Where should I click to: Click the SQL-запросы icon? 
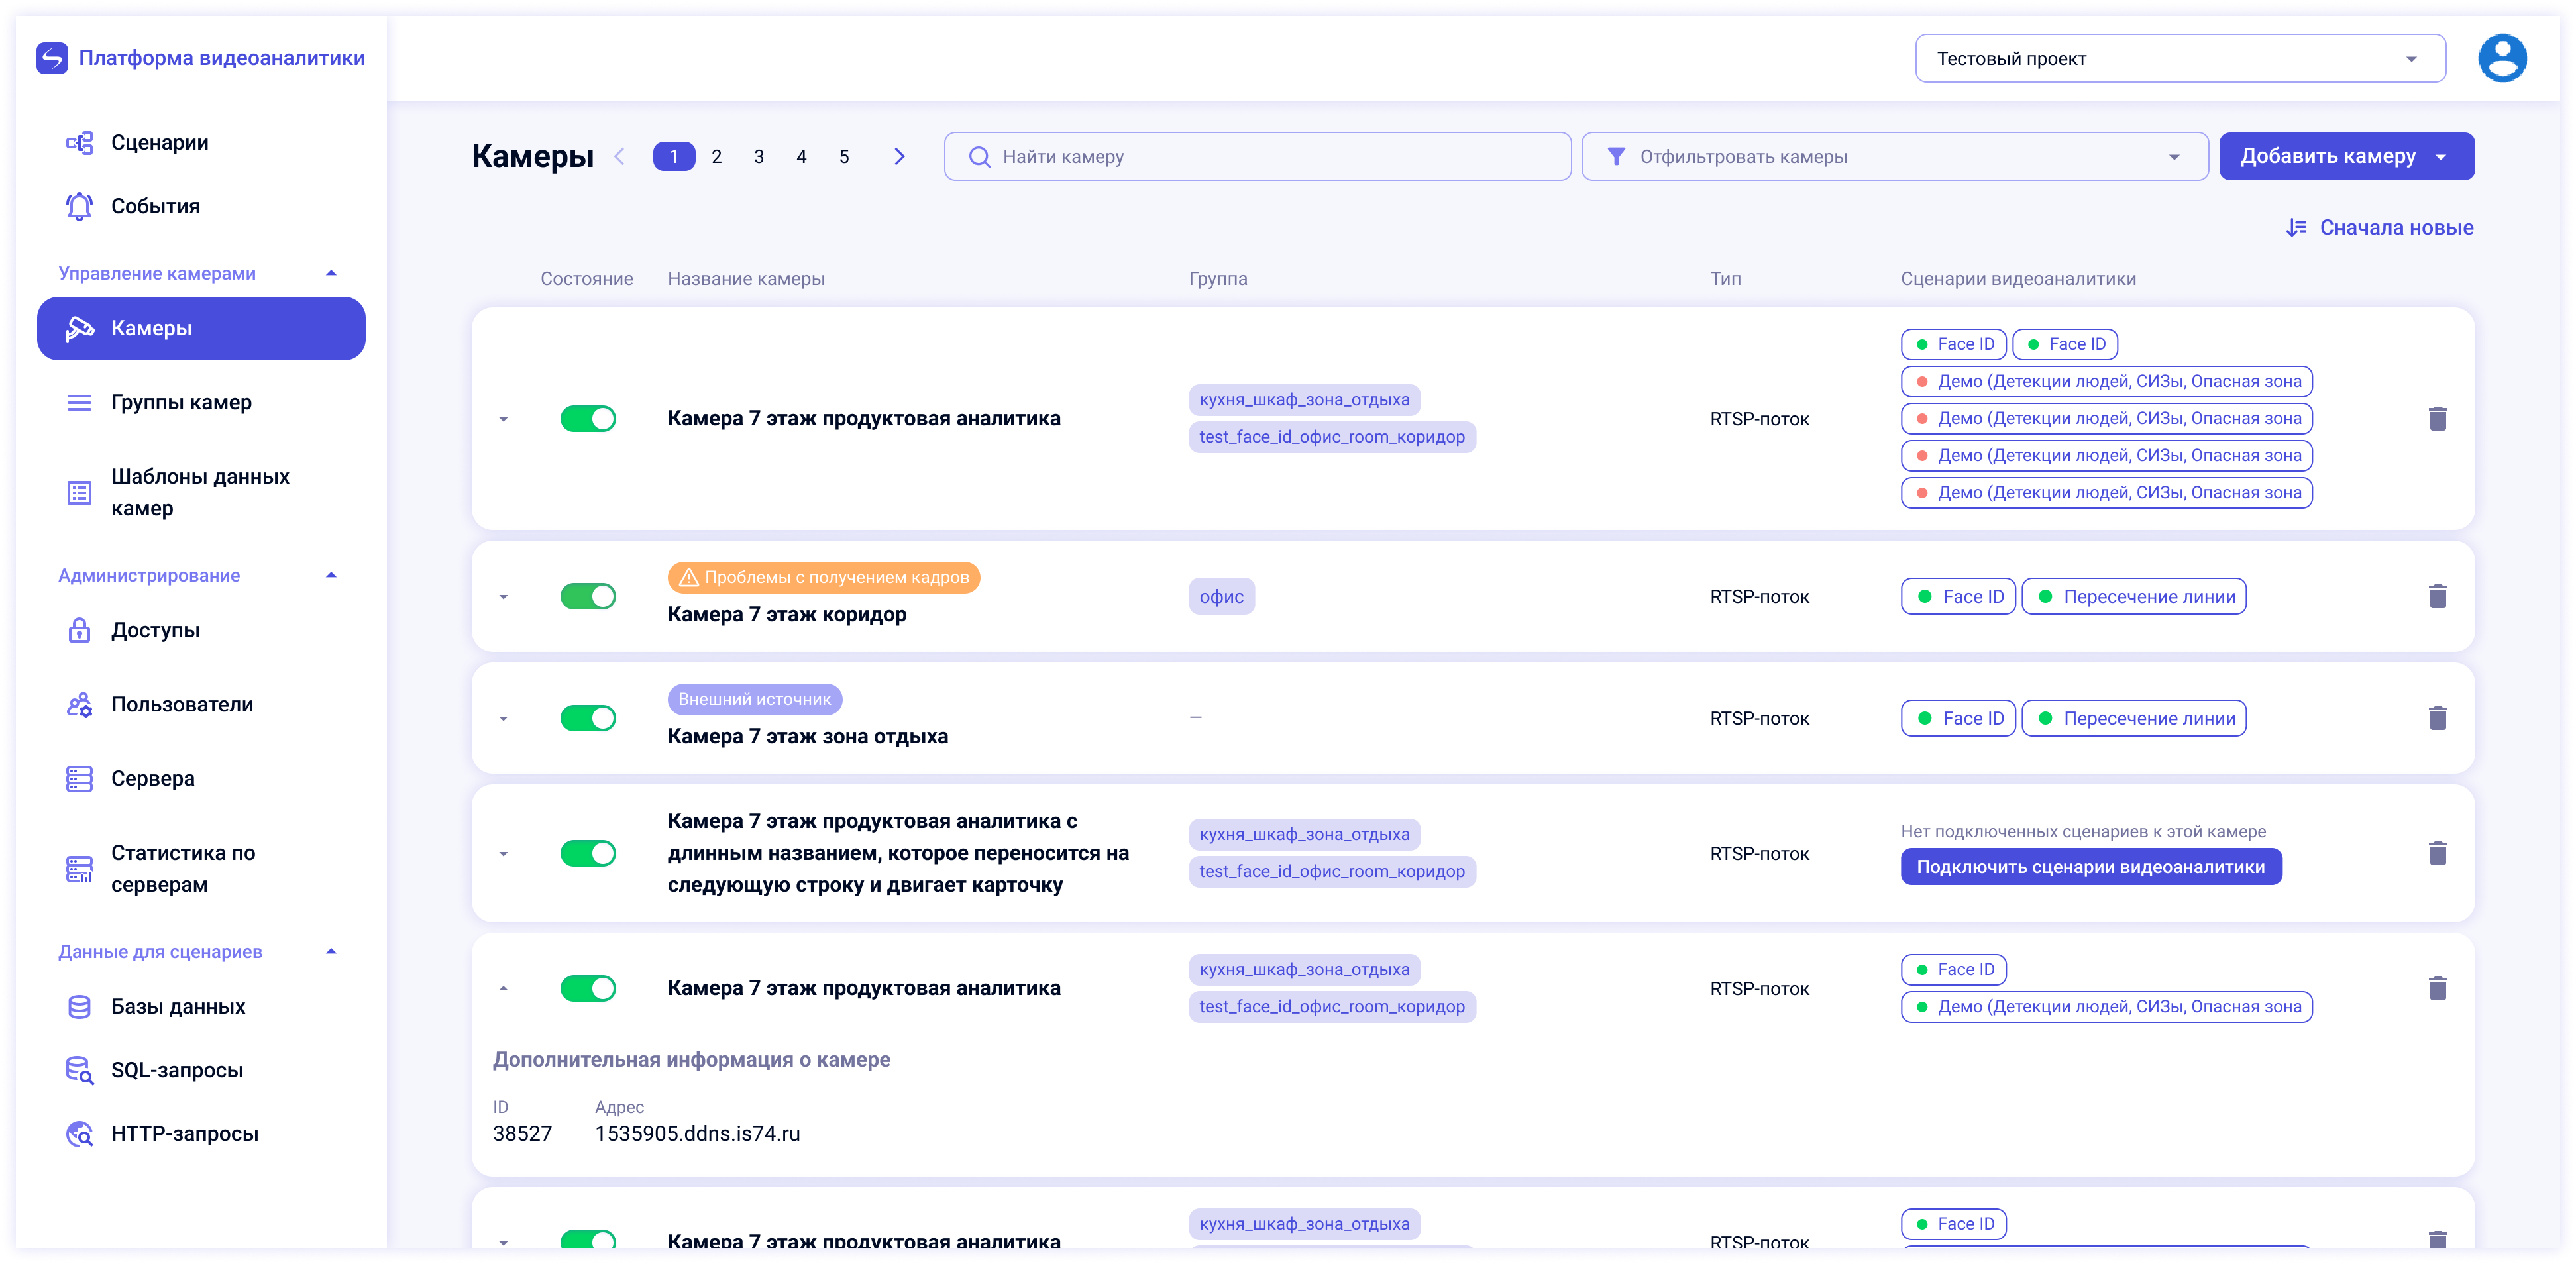point(79,1070)
